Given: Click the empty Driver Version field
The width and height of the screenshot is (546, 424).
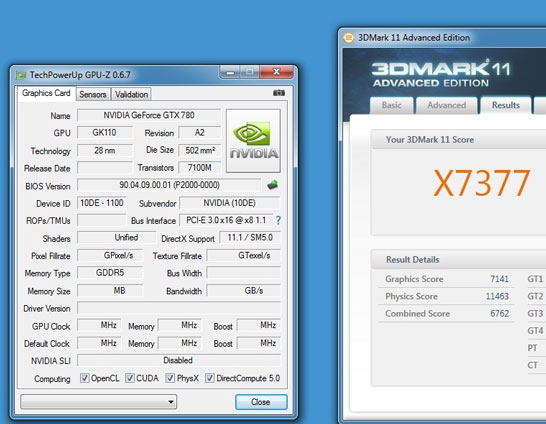Looking at the screenshot, I should (178, 308).
